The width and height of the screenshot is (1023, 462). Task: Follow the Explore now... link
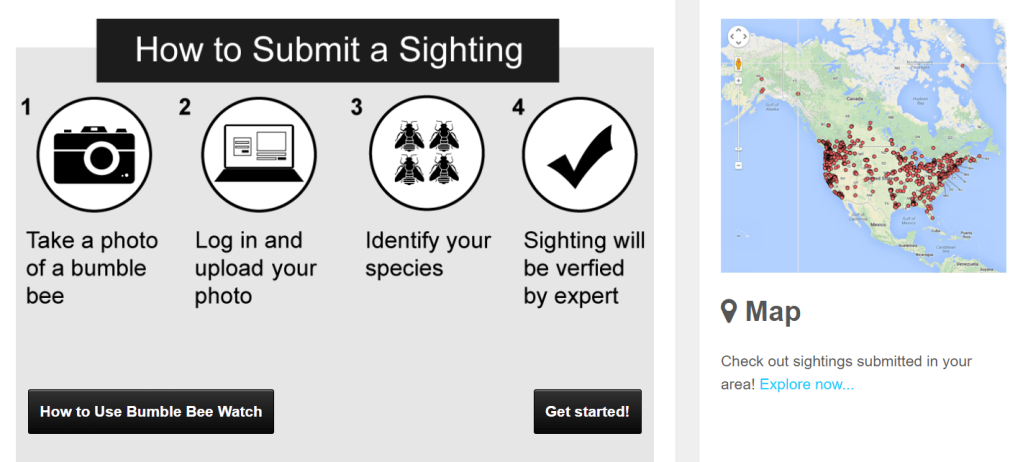tap(806, 384)
